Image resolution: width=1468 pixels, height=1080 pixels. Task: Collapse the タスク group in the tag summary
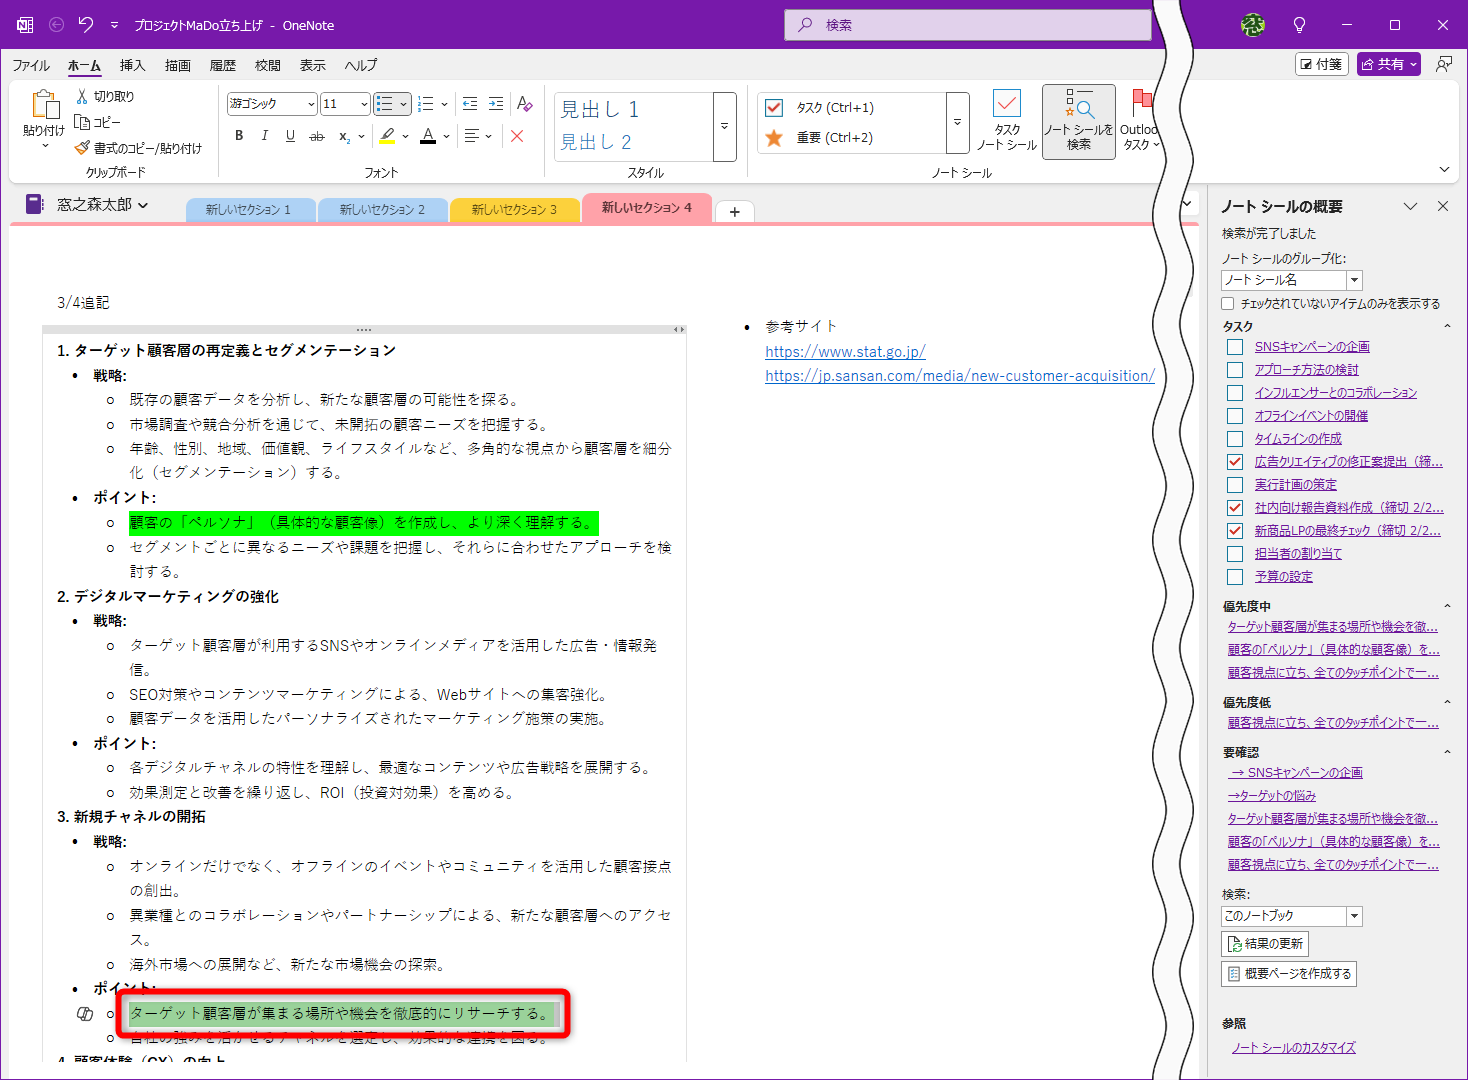[1447, 325]
